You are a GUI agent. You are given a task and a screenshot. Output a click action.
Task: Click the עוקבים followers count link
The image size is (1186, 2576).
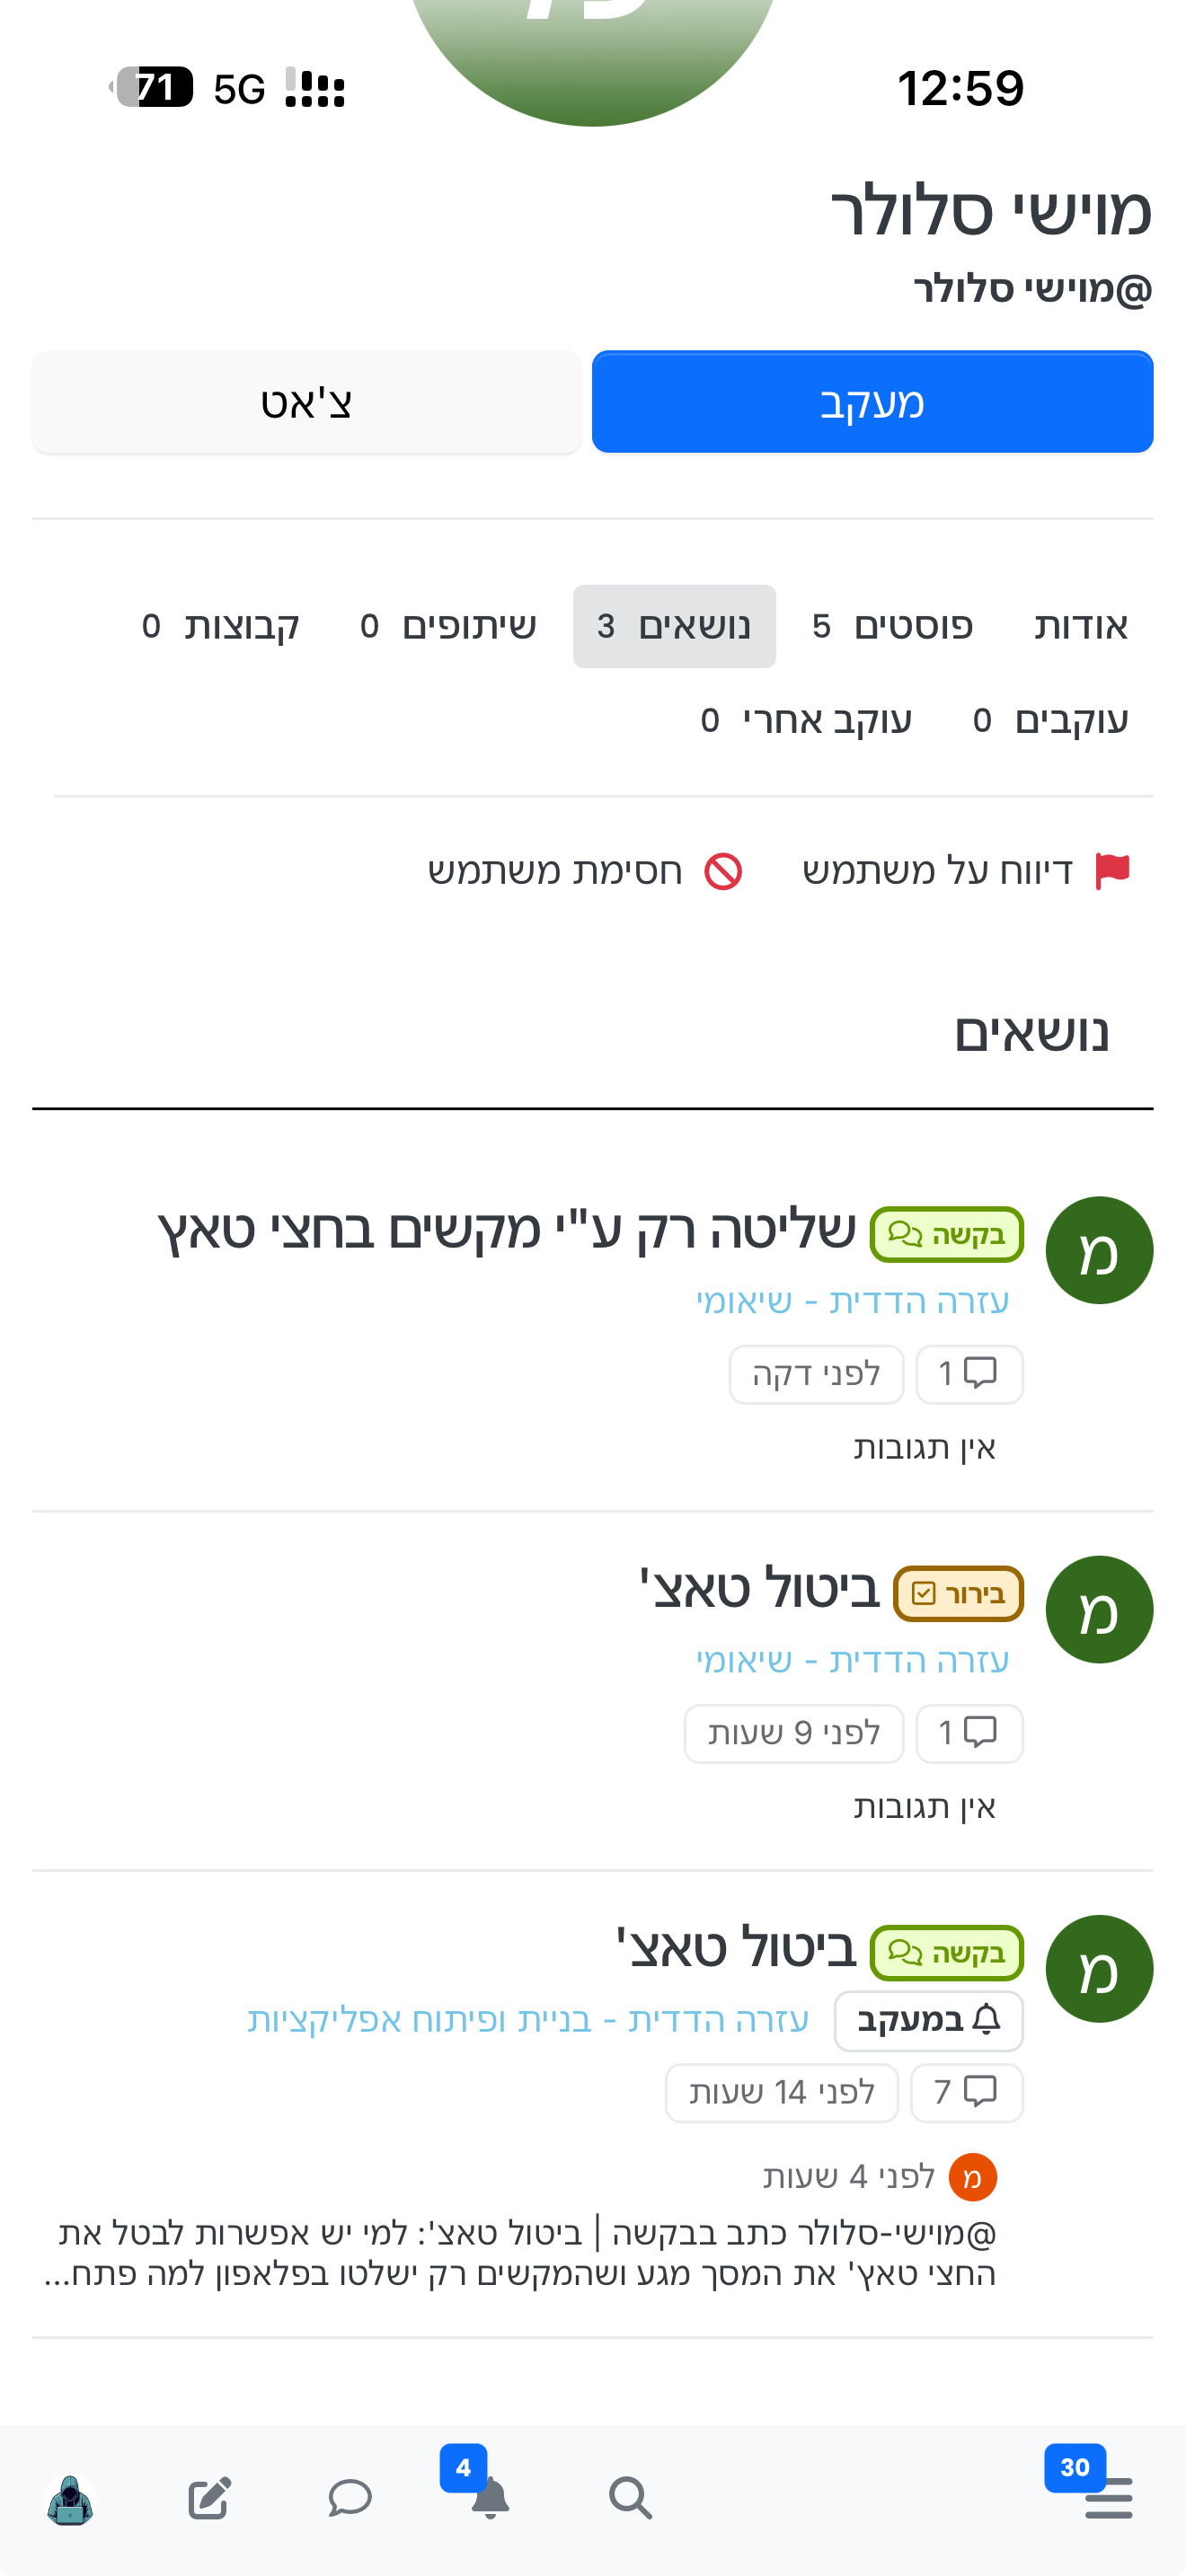pyautogui.click(x=1050, y=720)
